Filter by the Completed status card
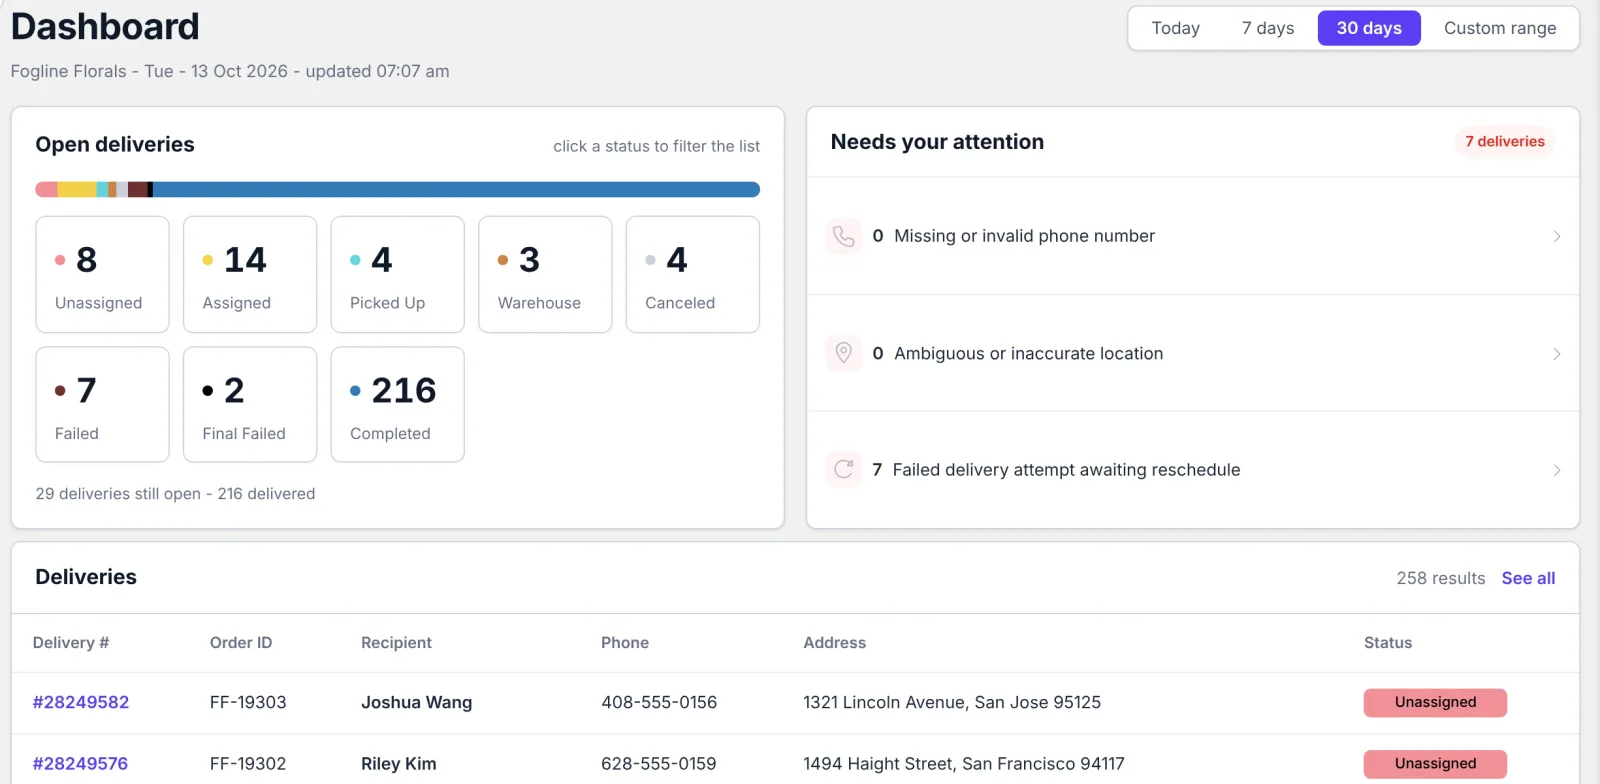 pyautogui.click(x=397, y=405)
